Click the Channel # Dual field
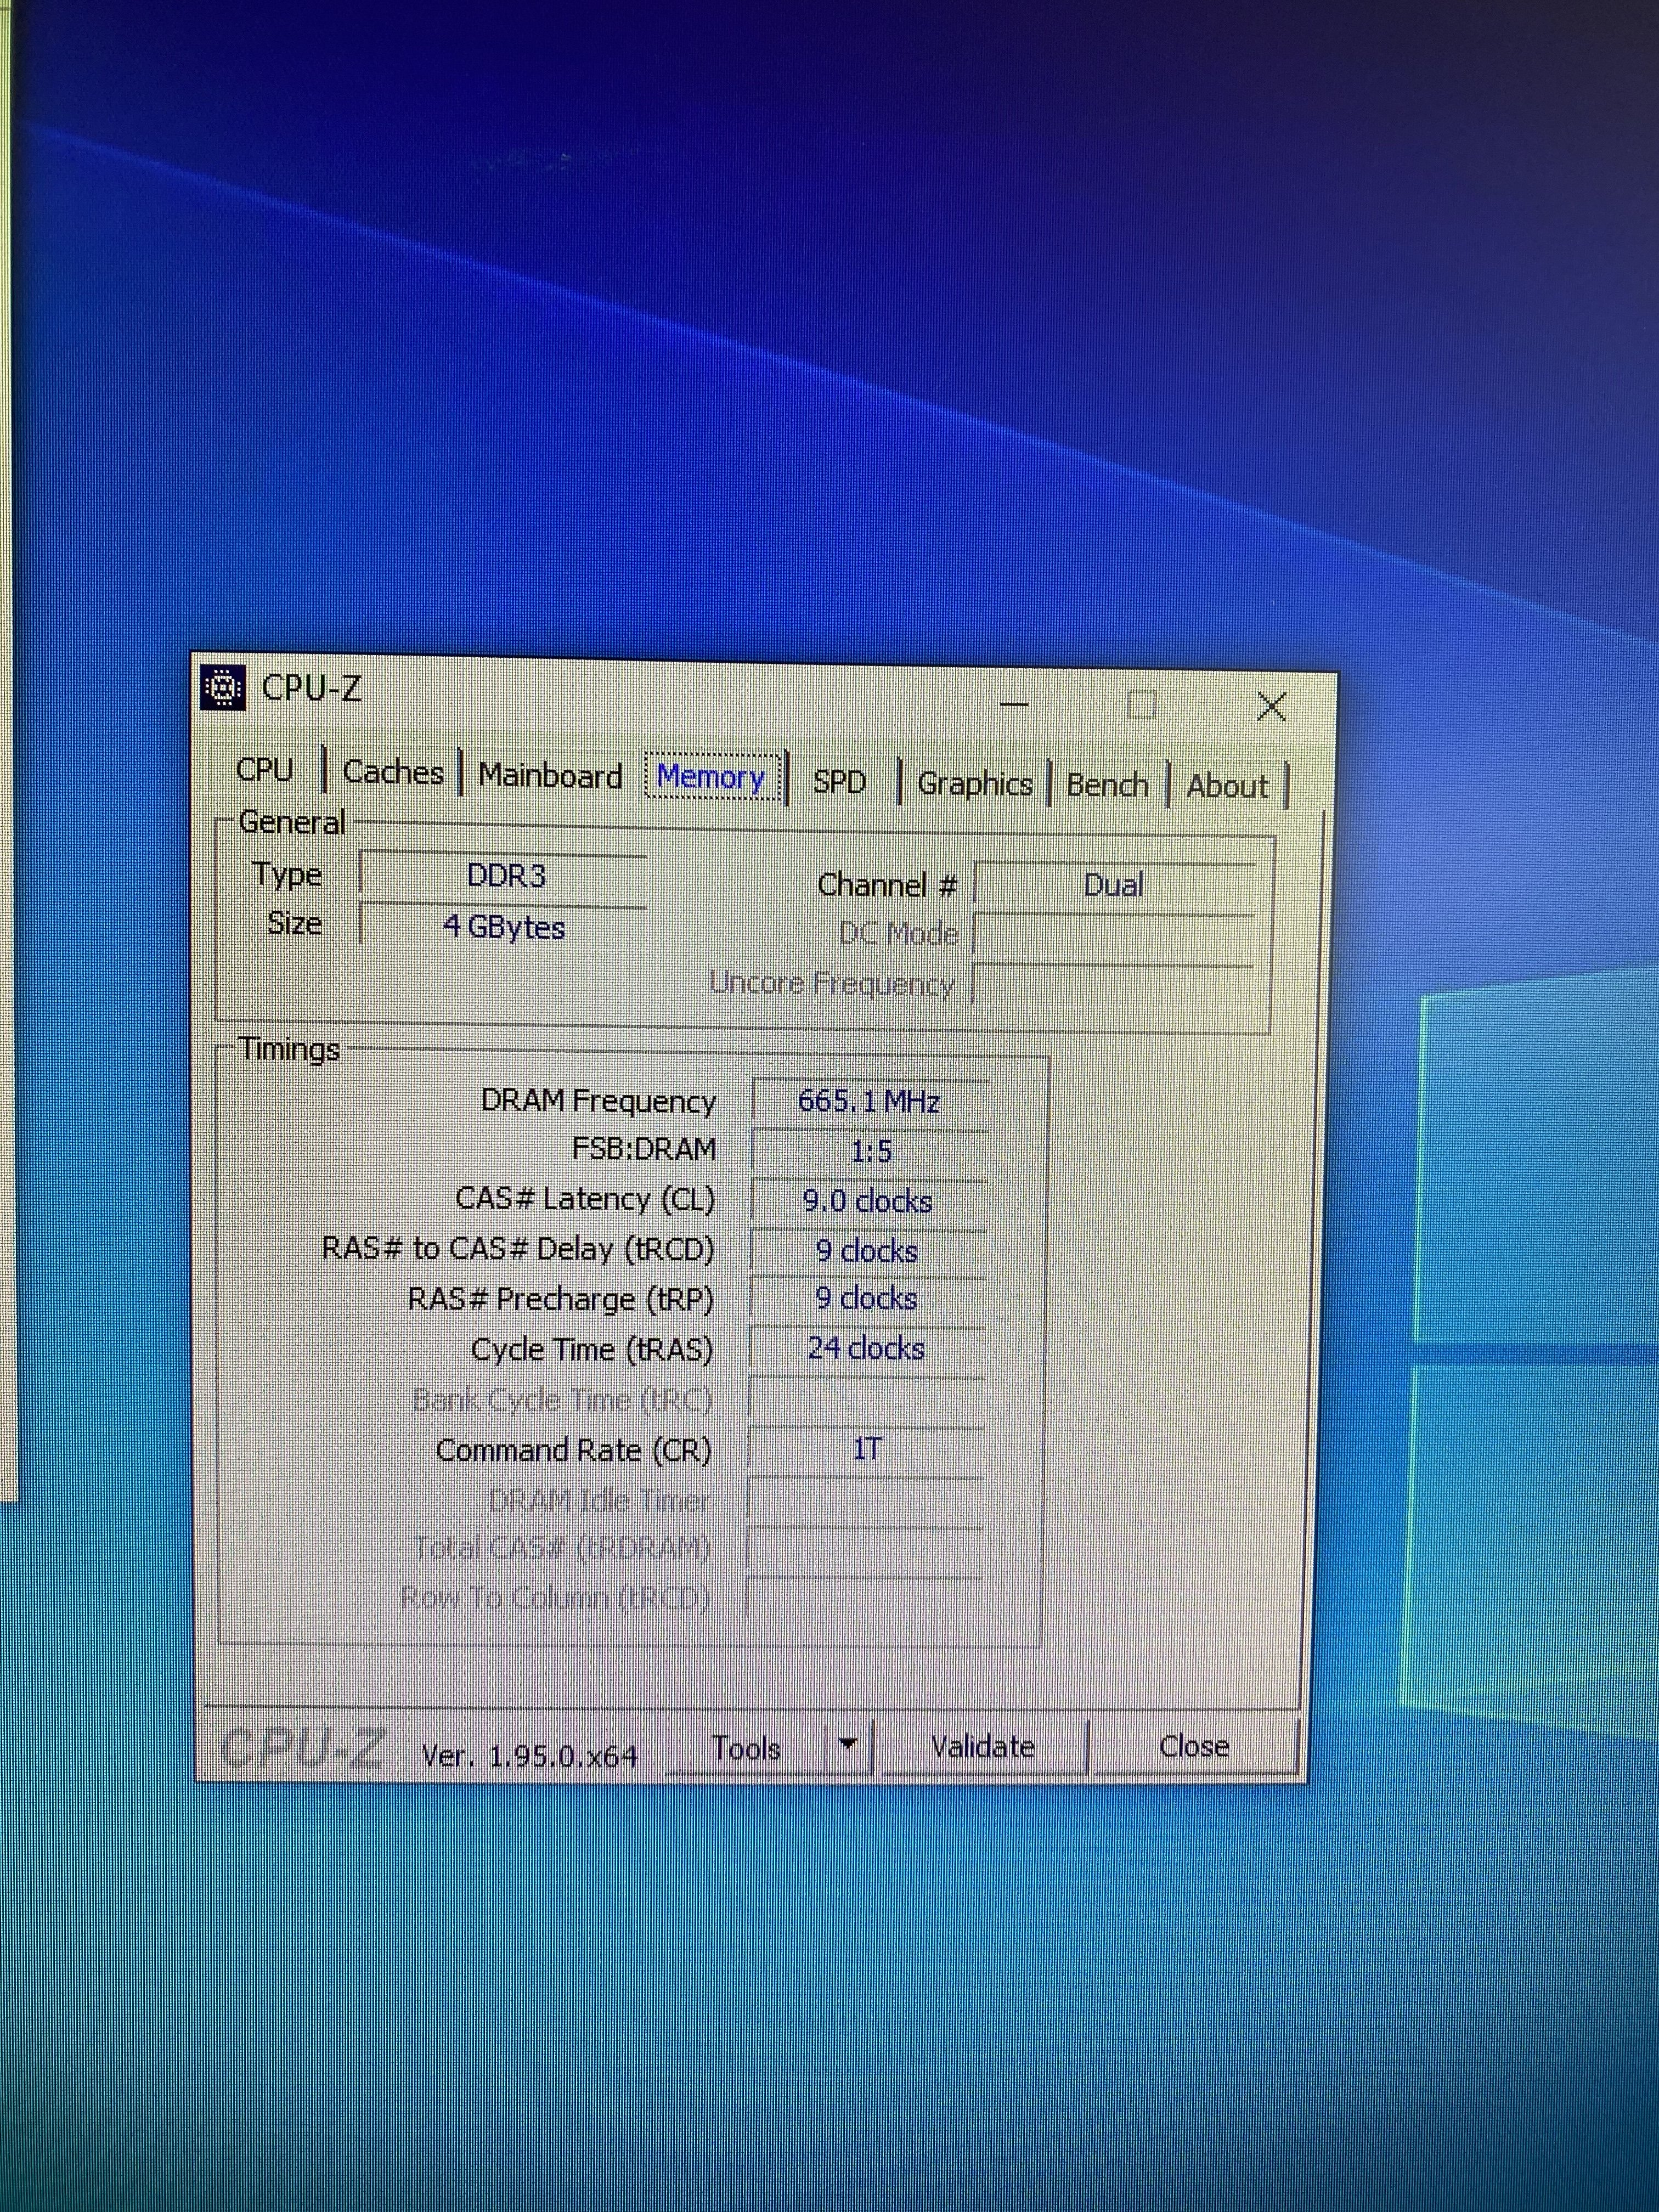The height and width of the screenshot is (2212, 1659). 1113,886
